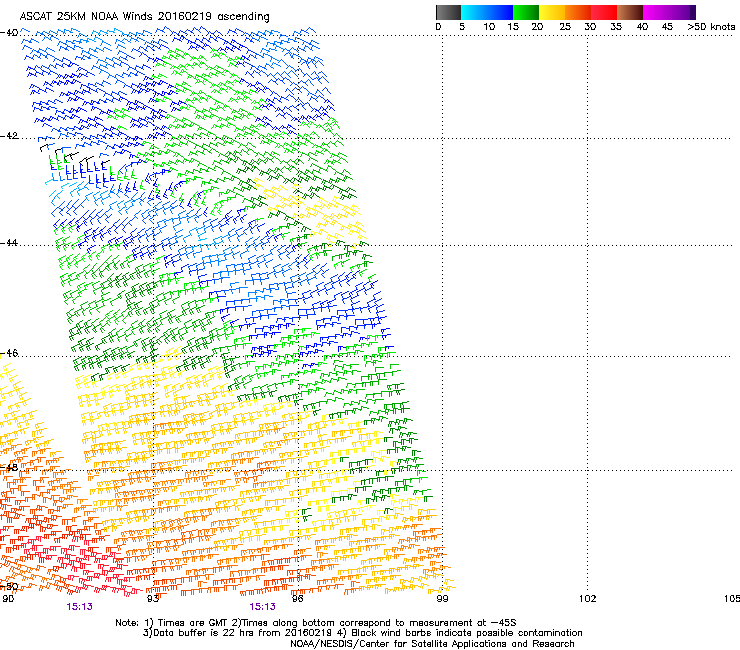
Task: Click the latitude label '-42'
Action: coord(9,136)
